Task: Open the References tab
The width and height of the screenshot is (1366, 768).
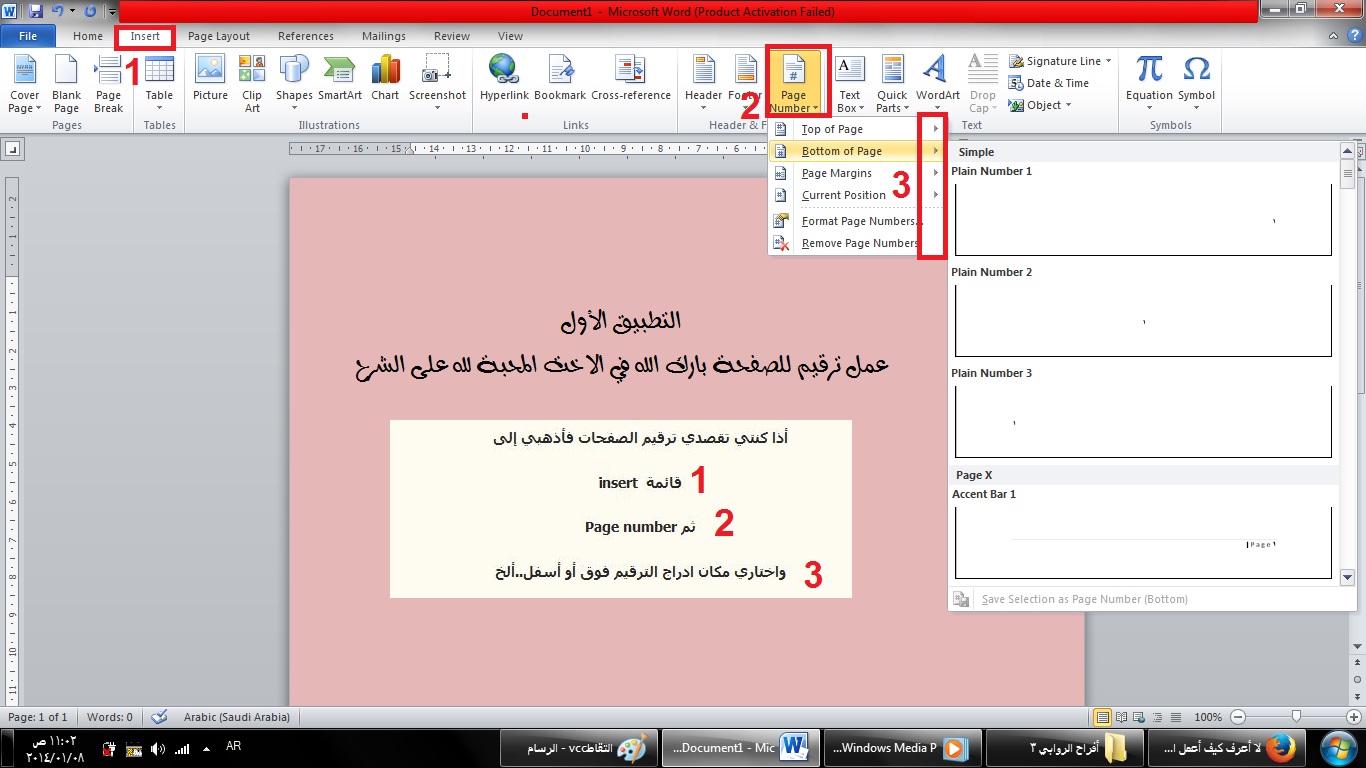Action: [306, 36]
